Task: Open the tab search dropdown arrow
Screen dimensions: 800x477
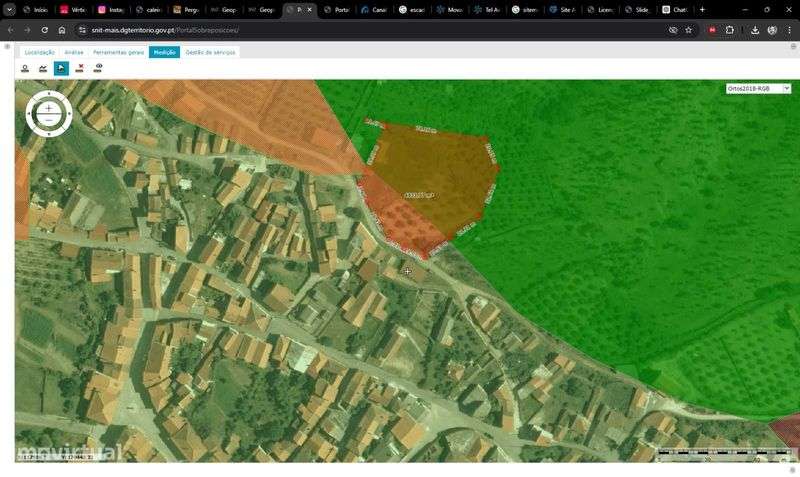Action: click(9, 10)
